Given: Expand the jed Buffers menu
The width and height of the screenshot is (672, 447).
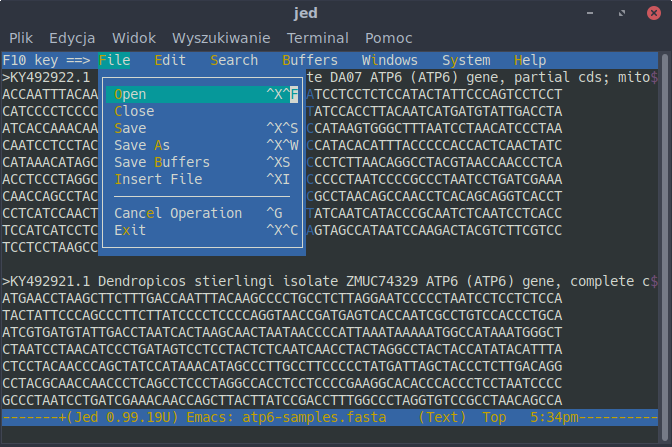Looking at the screenshot, I should (x=310, y=60).
